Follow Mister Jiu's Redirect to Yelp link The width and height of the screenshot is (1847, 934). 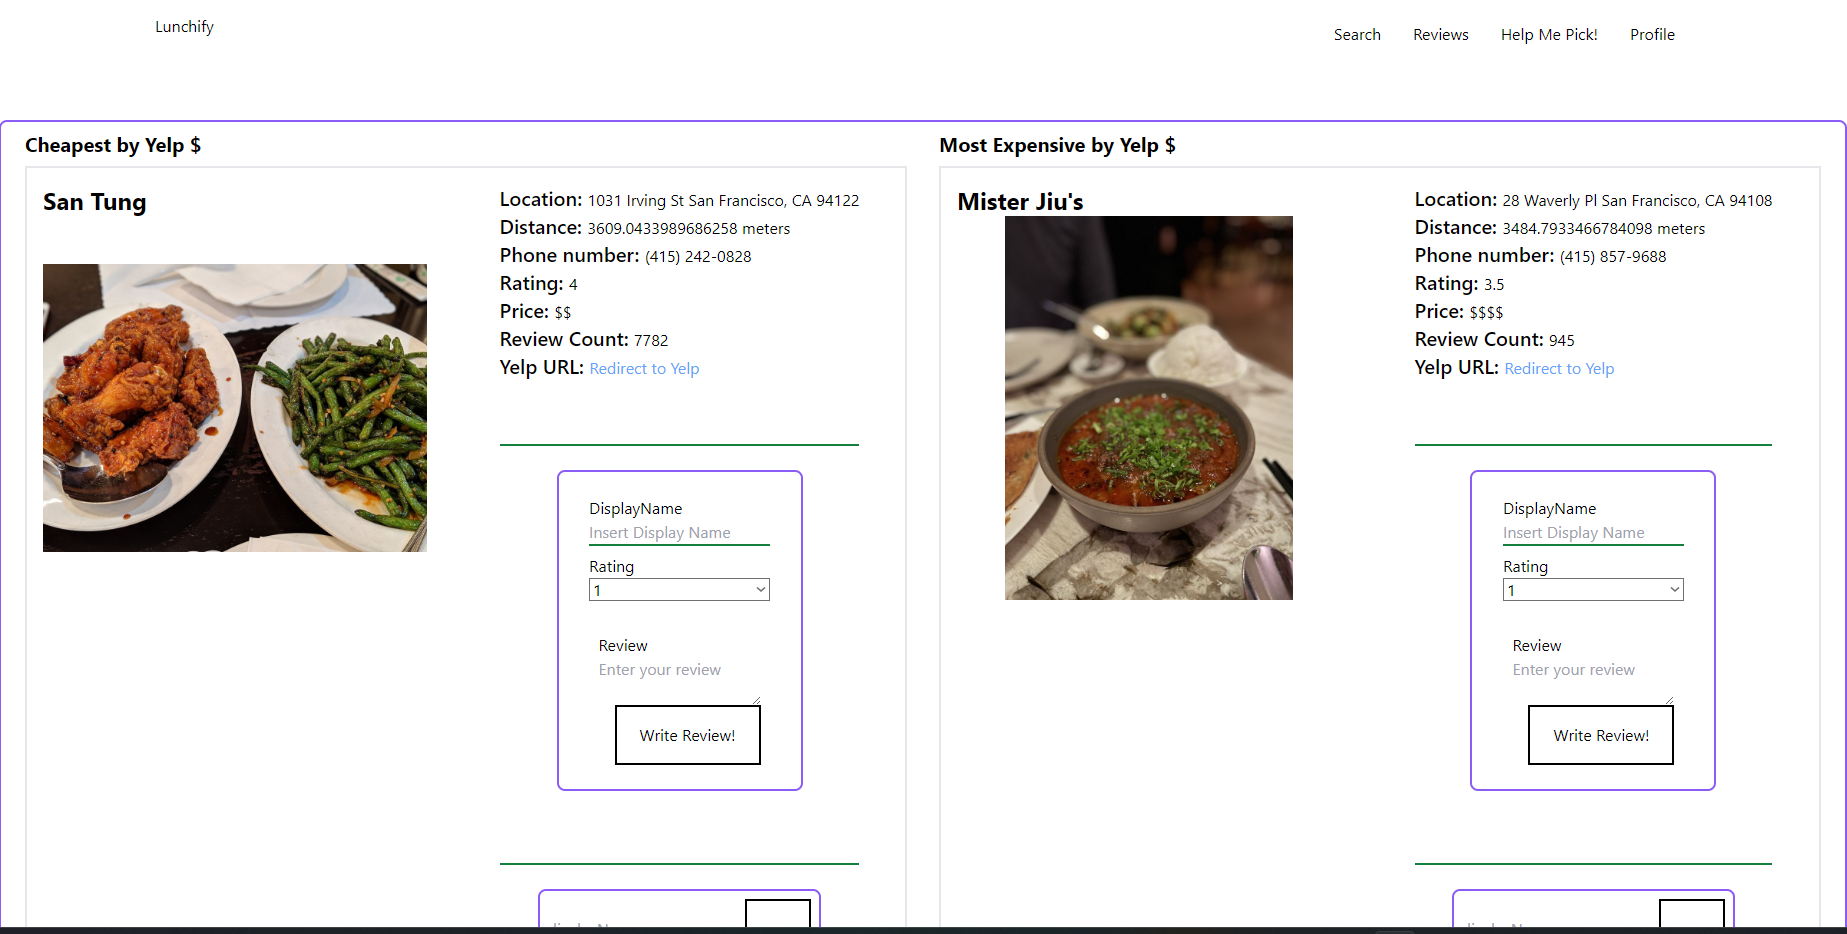tap(1559, 369)
